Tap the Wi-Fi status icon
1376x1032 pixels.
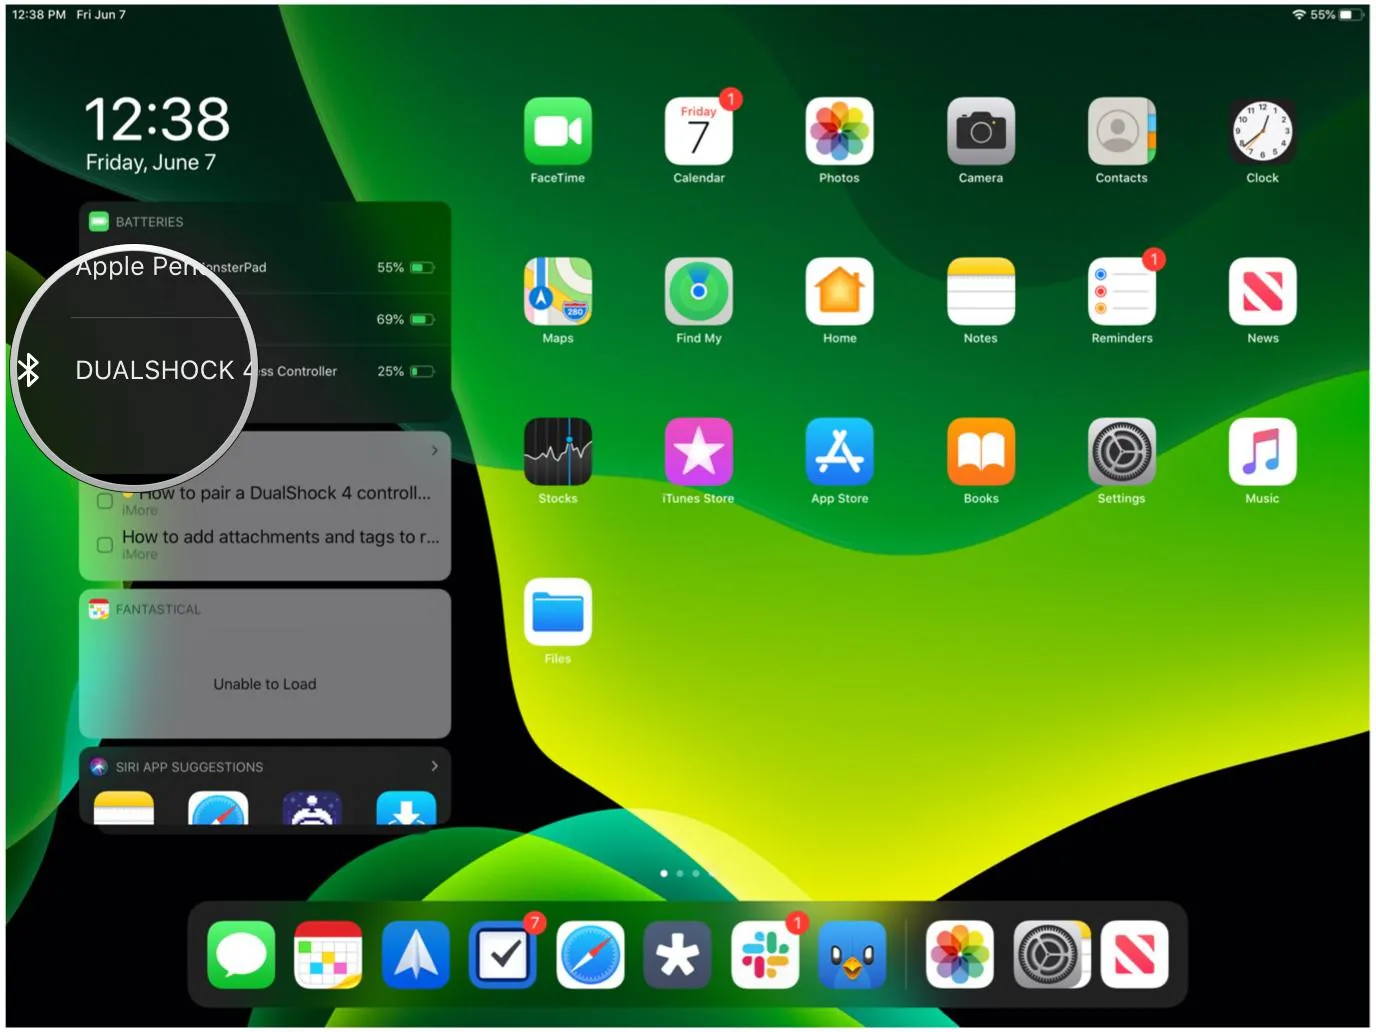coord(1299,15)
